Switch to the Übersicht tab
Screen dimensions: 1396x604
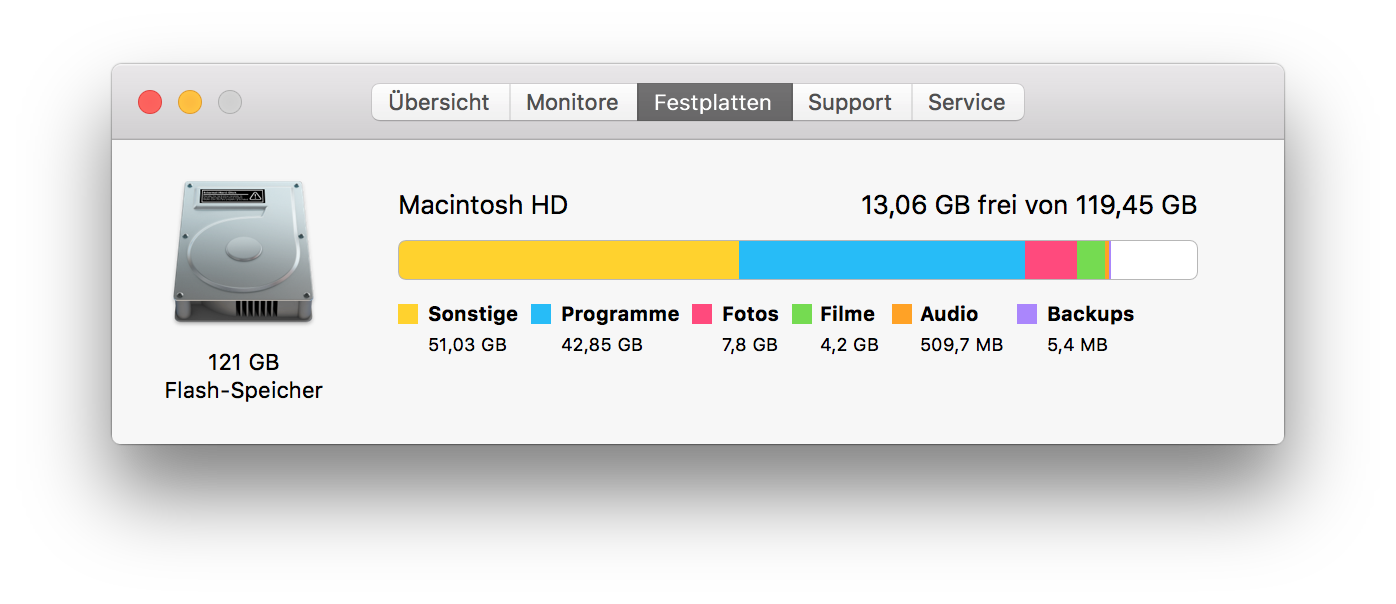coord(440,102)
